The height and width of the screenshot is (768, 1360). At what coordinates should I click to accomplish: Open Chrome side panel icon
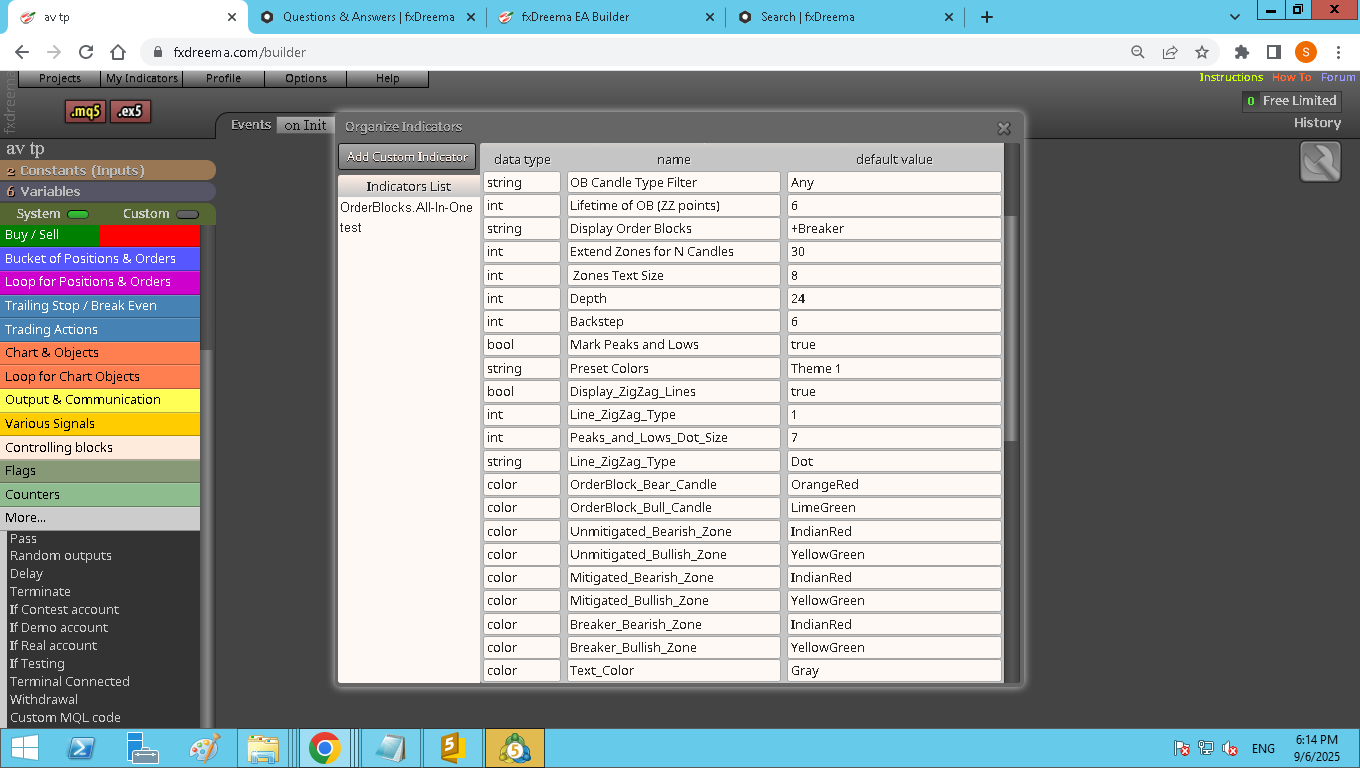[1274, 52]
